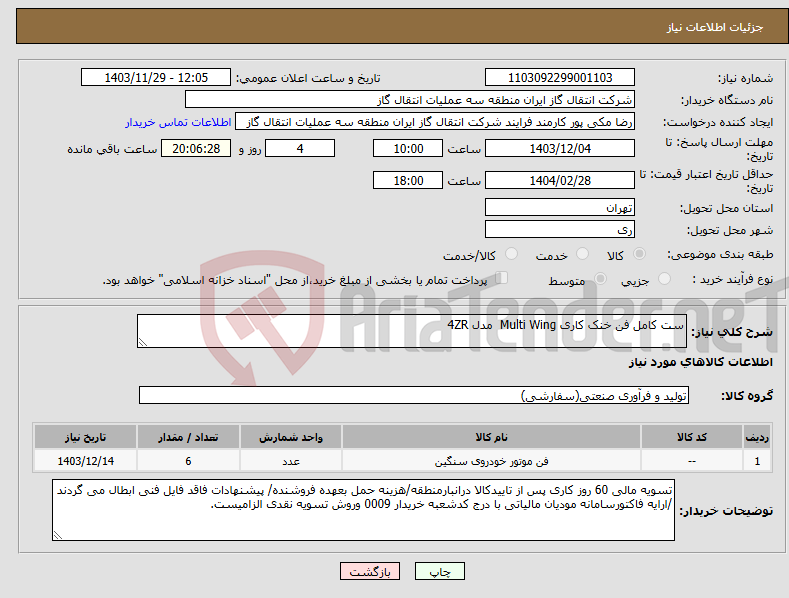Click the اطلاعات کالاهای مورد نیاز section heading
The image size is (789, 598).
click(700, 362)
